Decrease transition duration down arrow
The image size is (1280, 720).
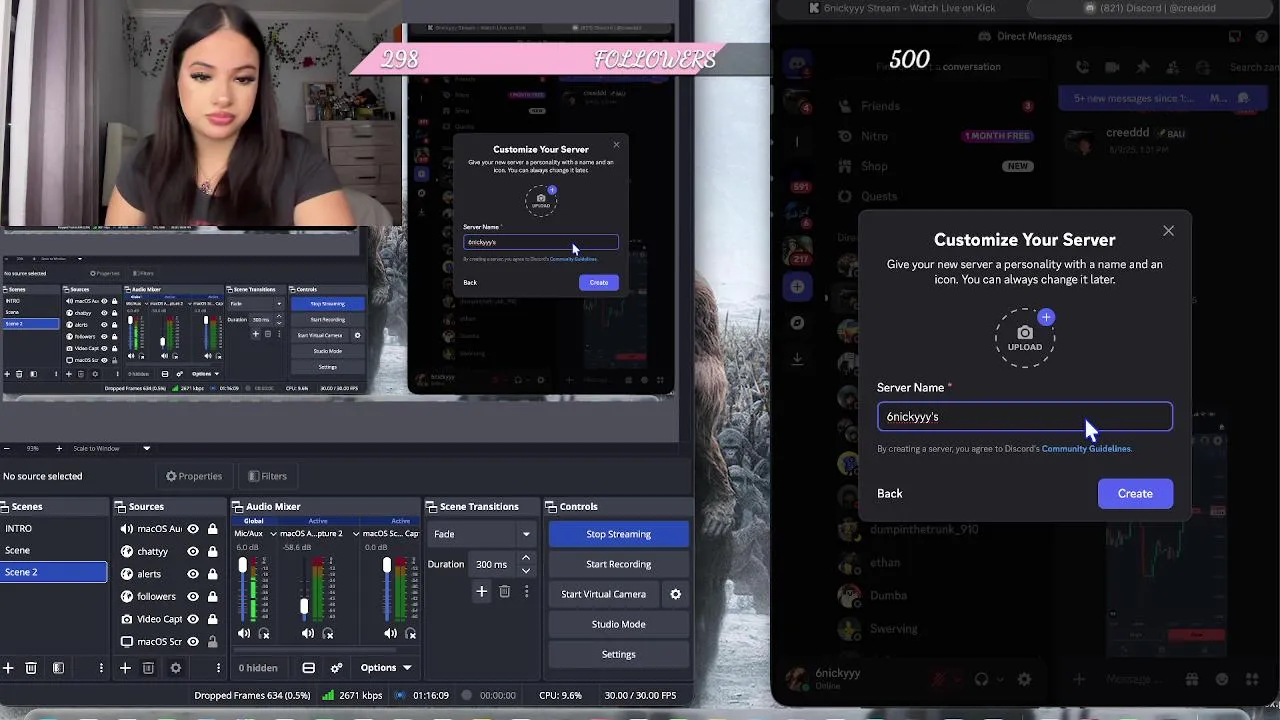pos(526,570)
